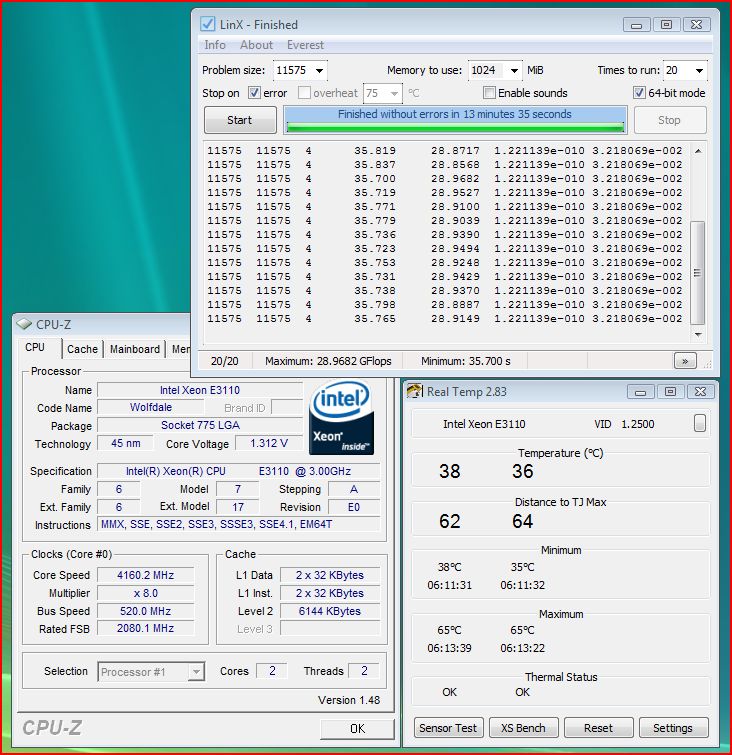This screenshot has width=732, height=755.
Task: Close the LinX window
Action: click(696, 25)
